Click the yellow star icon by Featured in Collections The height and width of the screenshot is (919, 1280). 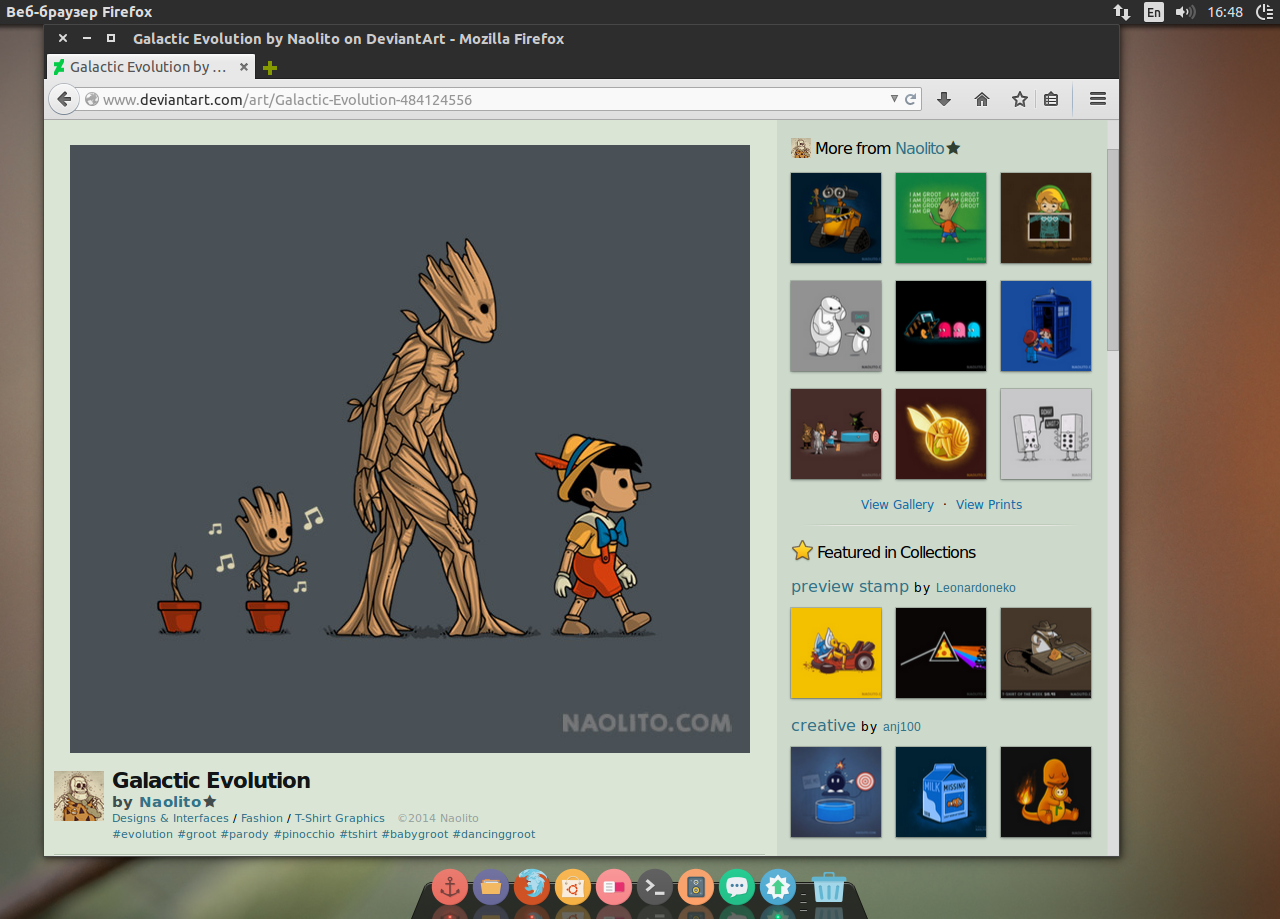802,551
